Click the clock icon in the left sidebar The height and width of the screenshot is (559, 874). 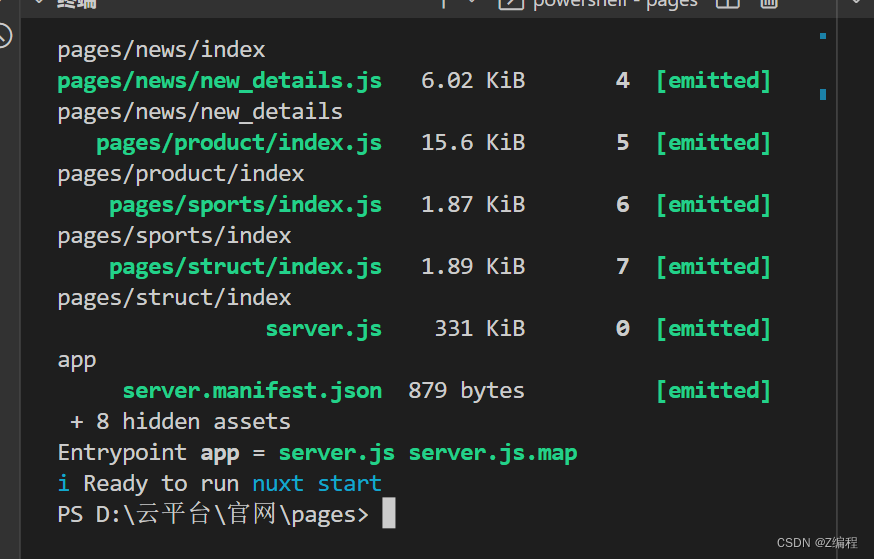(4, 36)
